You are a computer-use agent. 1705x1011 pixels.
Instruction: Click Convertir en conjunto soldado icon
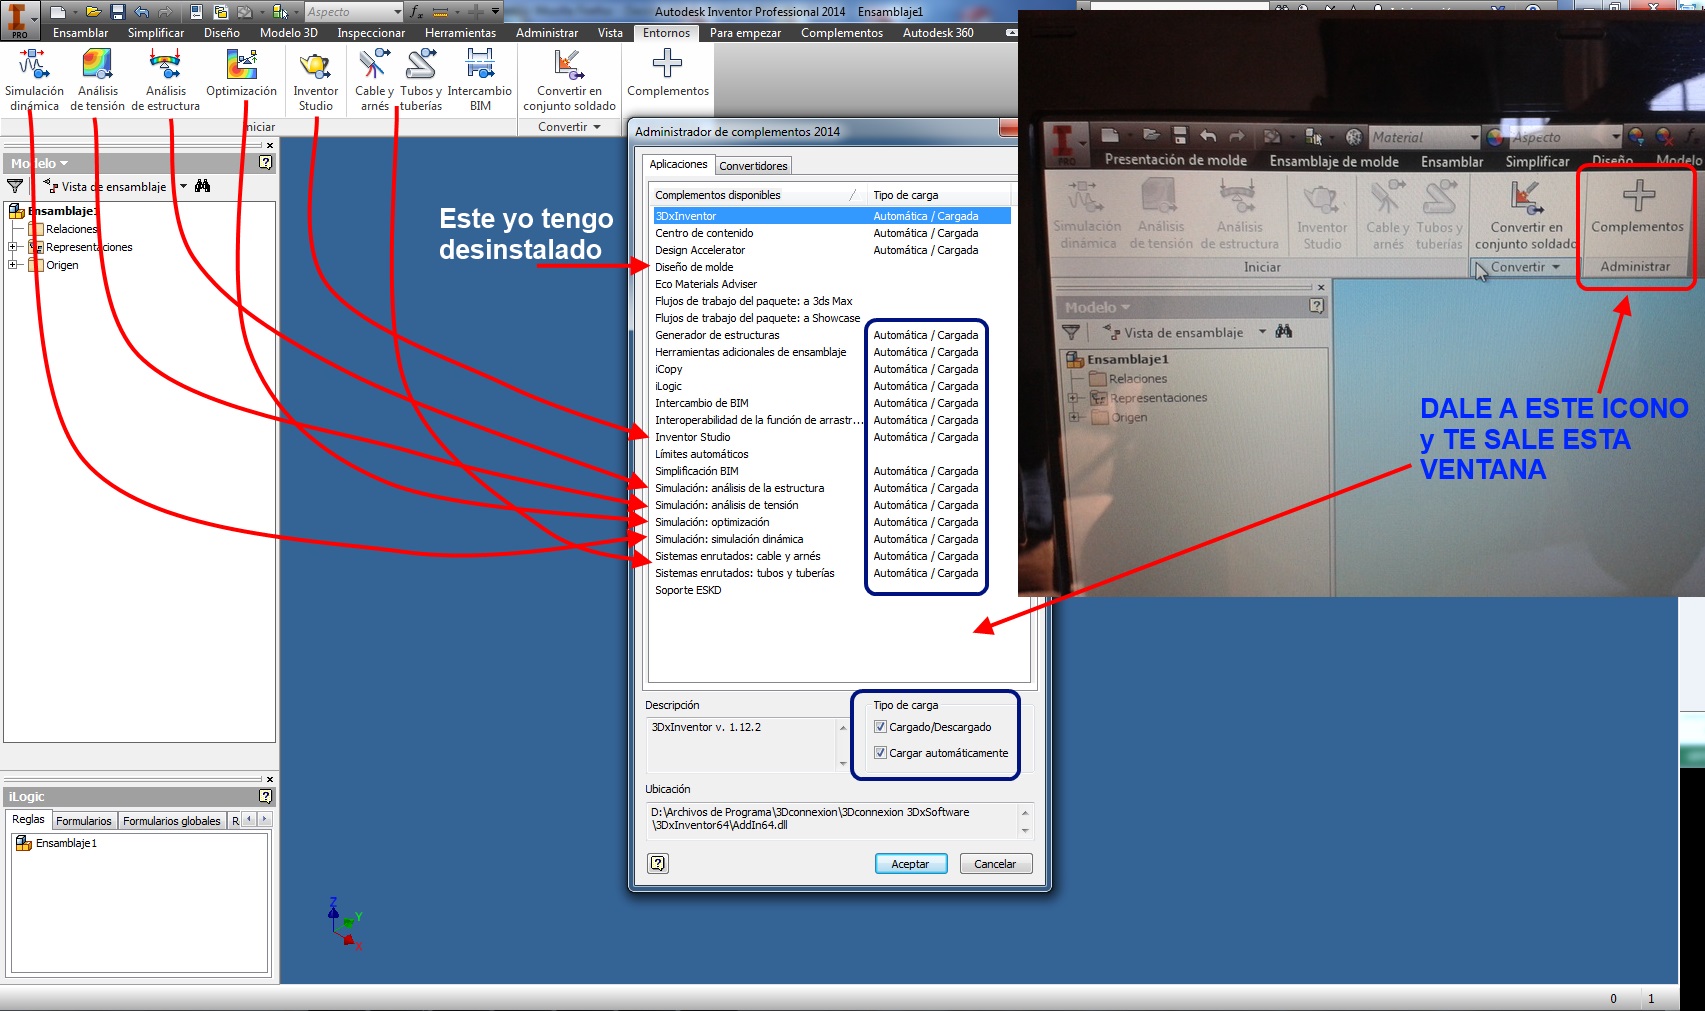(x=569, y=80)
